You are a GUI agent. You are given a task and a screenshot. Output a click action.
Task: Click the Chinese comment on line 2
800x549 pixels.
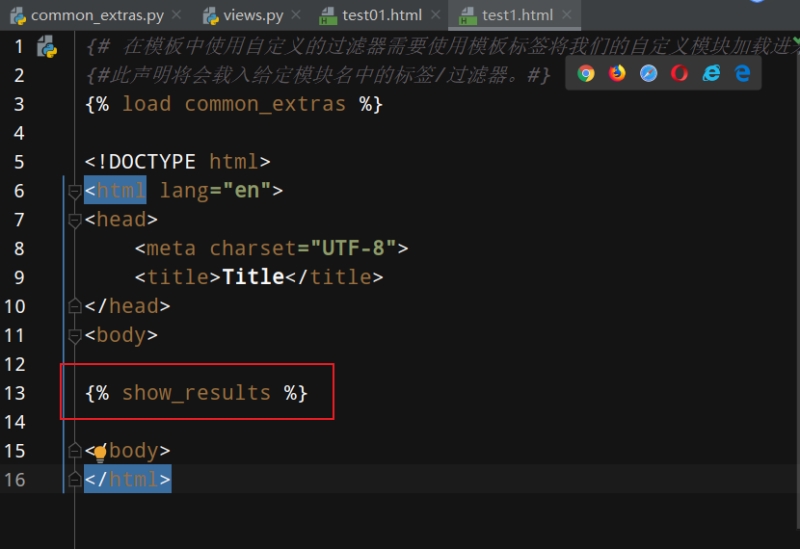(318, 76)
